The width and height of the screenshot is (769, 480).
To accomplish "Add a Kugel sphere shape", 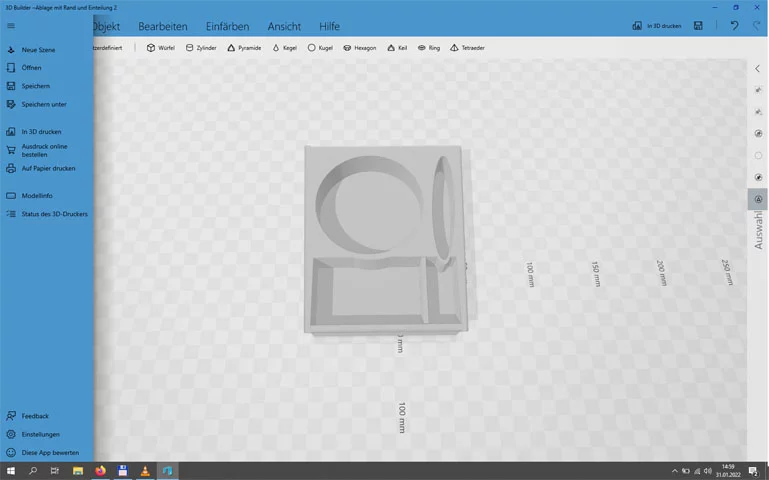I will click(x=321, y=48).
